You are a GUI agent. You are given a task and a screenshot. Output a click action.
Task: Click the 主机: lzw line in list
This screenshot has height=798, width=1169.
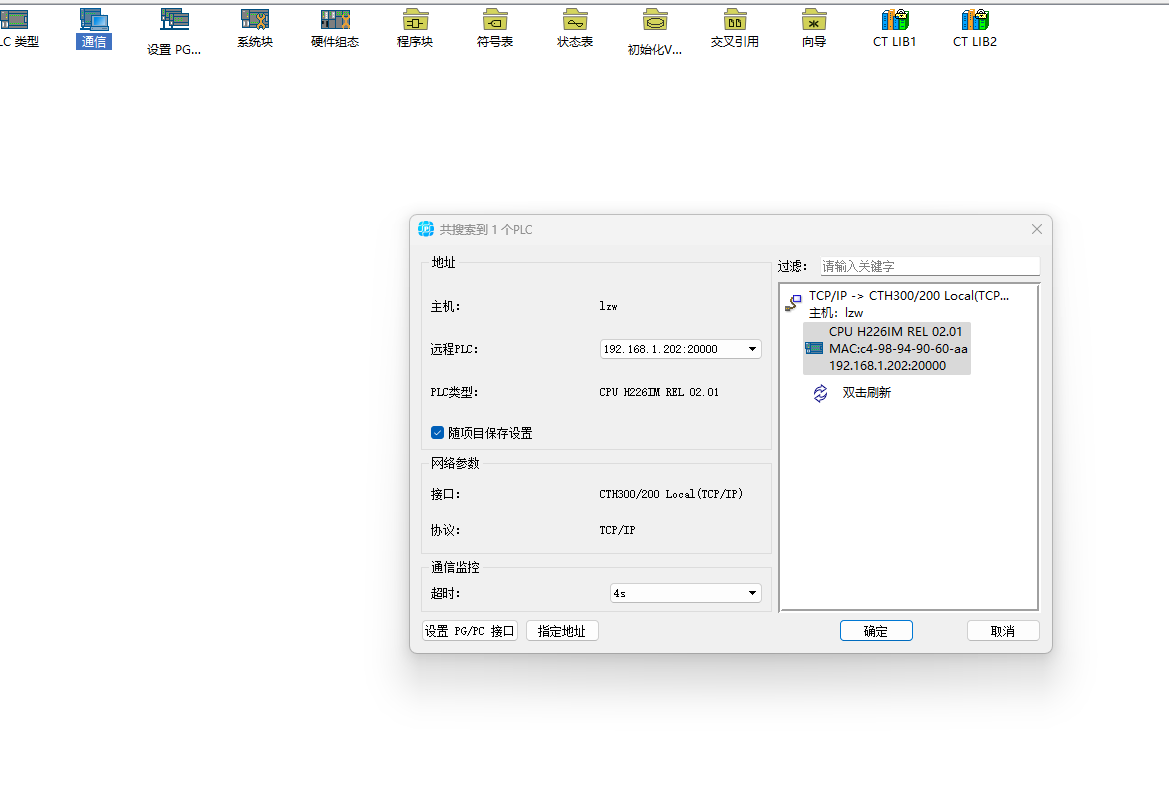point(836,313)
